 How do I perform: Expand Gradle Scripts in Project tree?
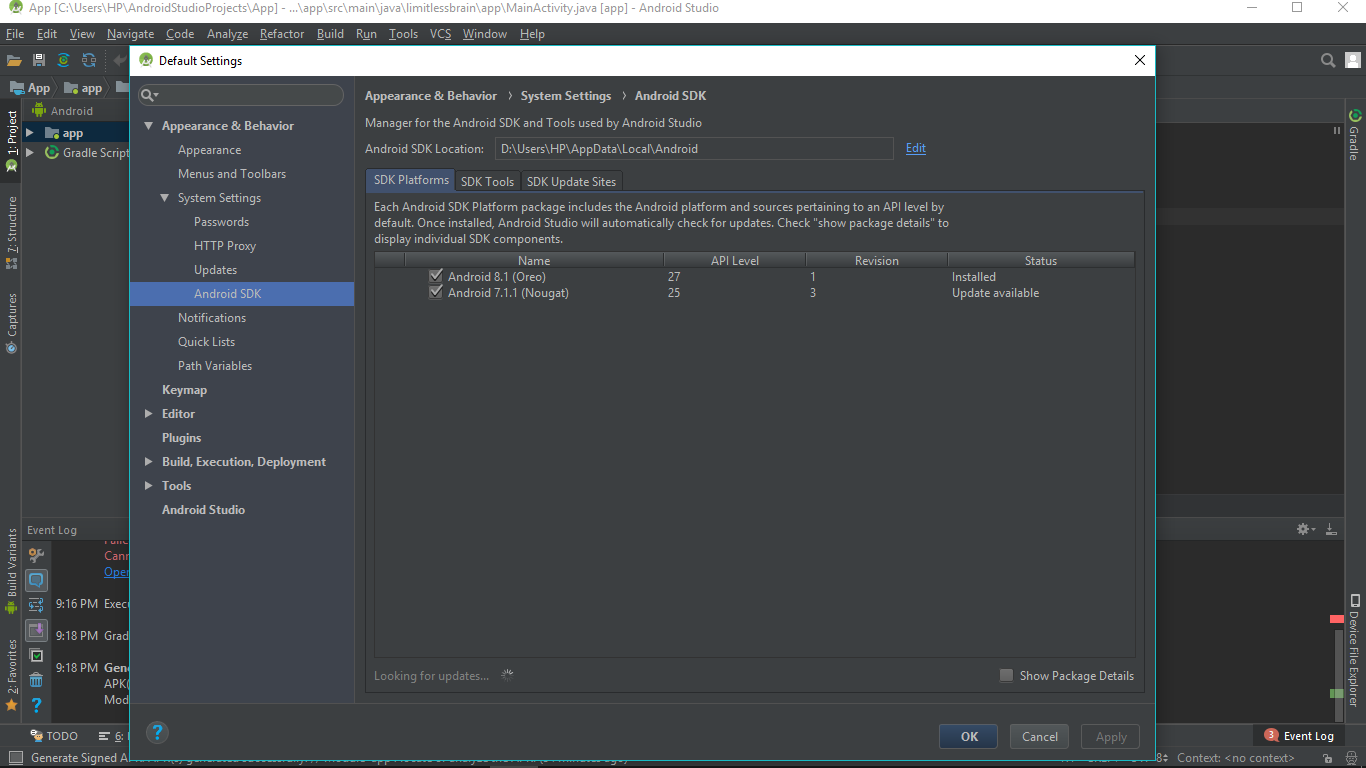pos(29,153)
